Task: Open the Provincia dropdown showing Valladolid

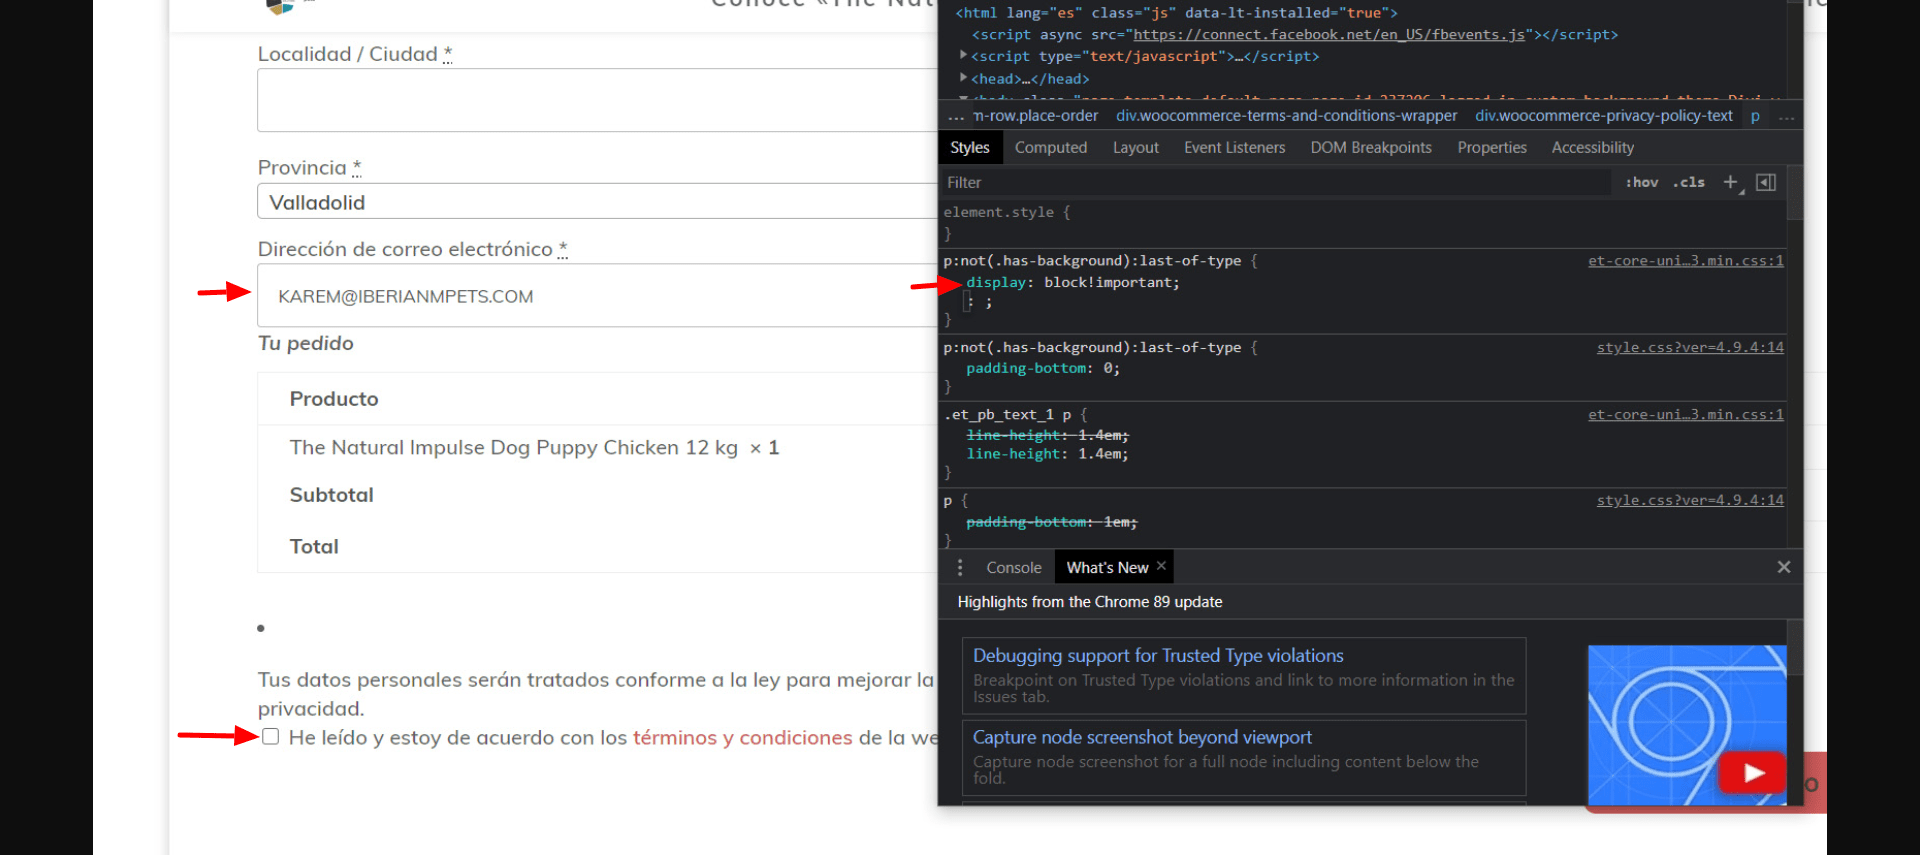Action: (597, 201)
